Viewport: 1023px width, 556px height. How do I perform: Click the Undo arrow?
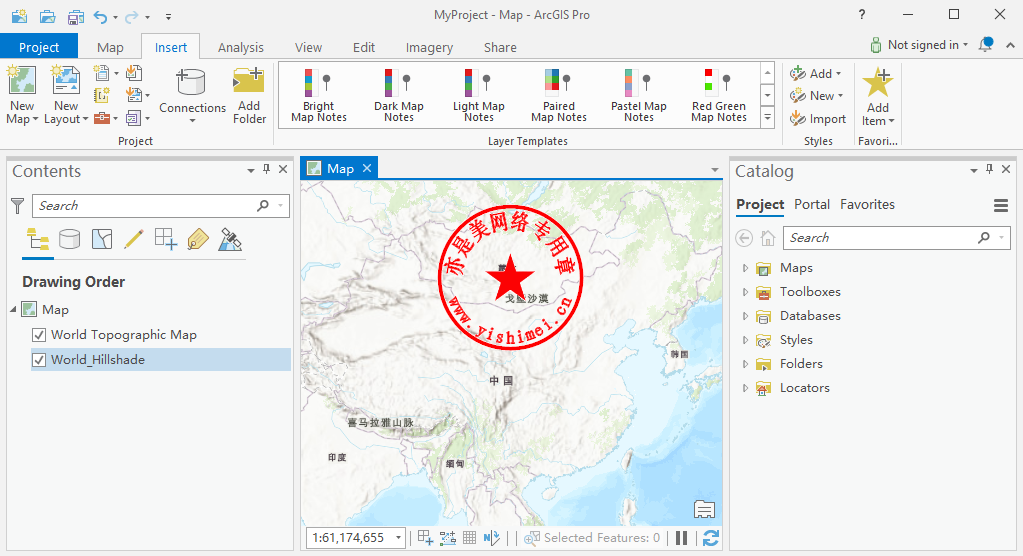pos(100,16)
